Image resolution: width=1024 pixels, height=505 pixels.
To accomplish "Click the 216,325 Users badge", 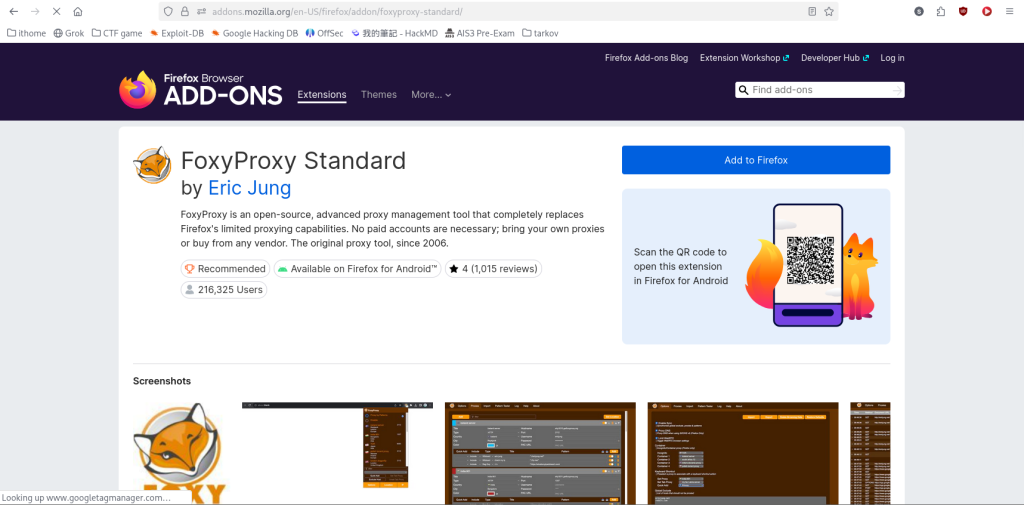I will [x=224, y=289].
